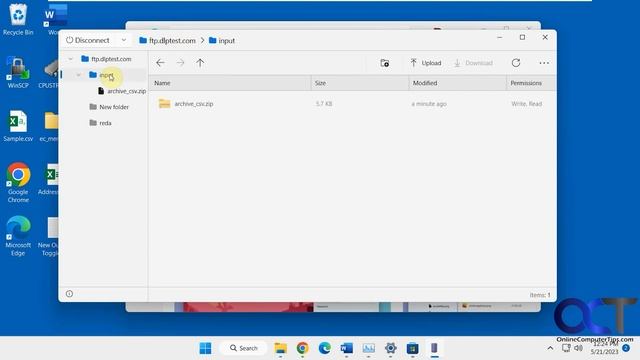Screen dimensions: 640x360
Task: Open the Sample.csv desktop file
Action: (18, 126)
